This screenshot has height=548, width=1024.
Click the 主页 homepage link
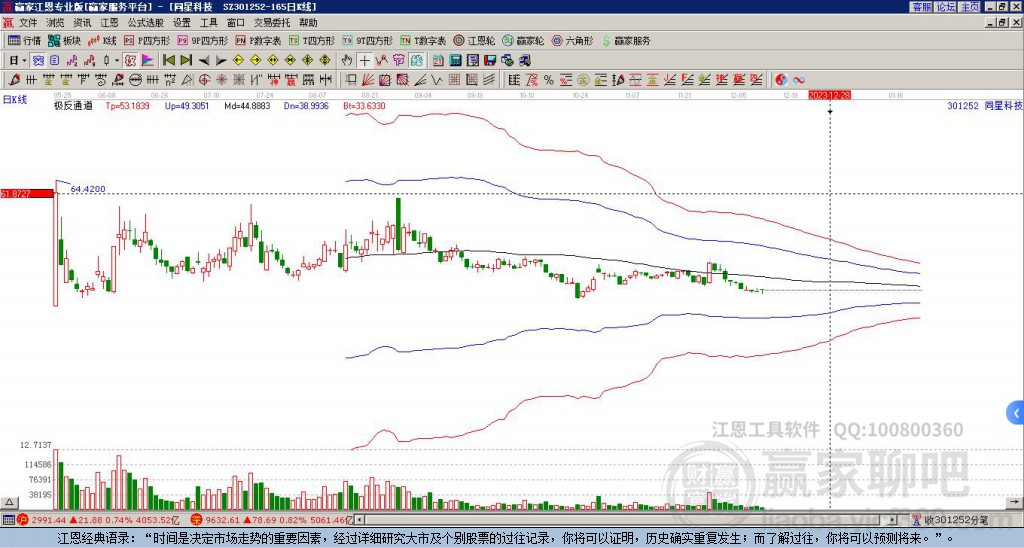click(970, 7)
